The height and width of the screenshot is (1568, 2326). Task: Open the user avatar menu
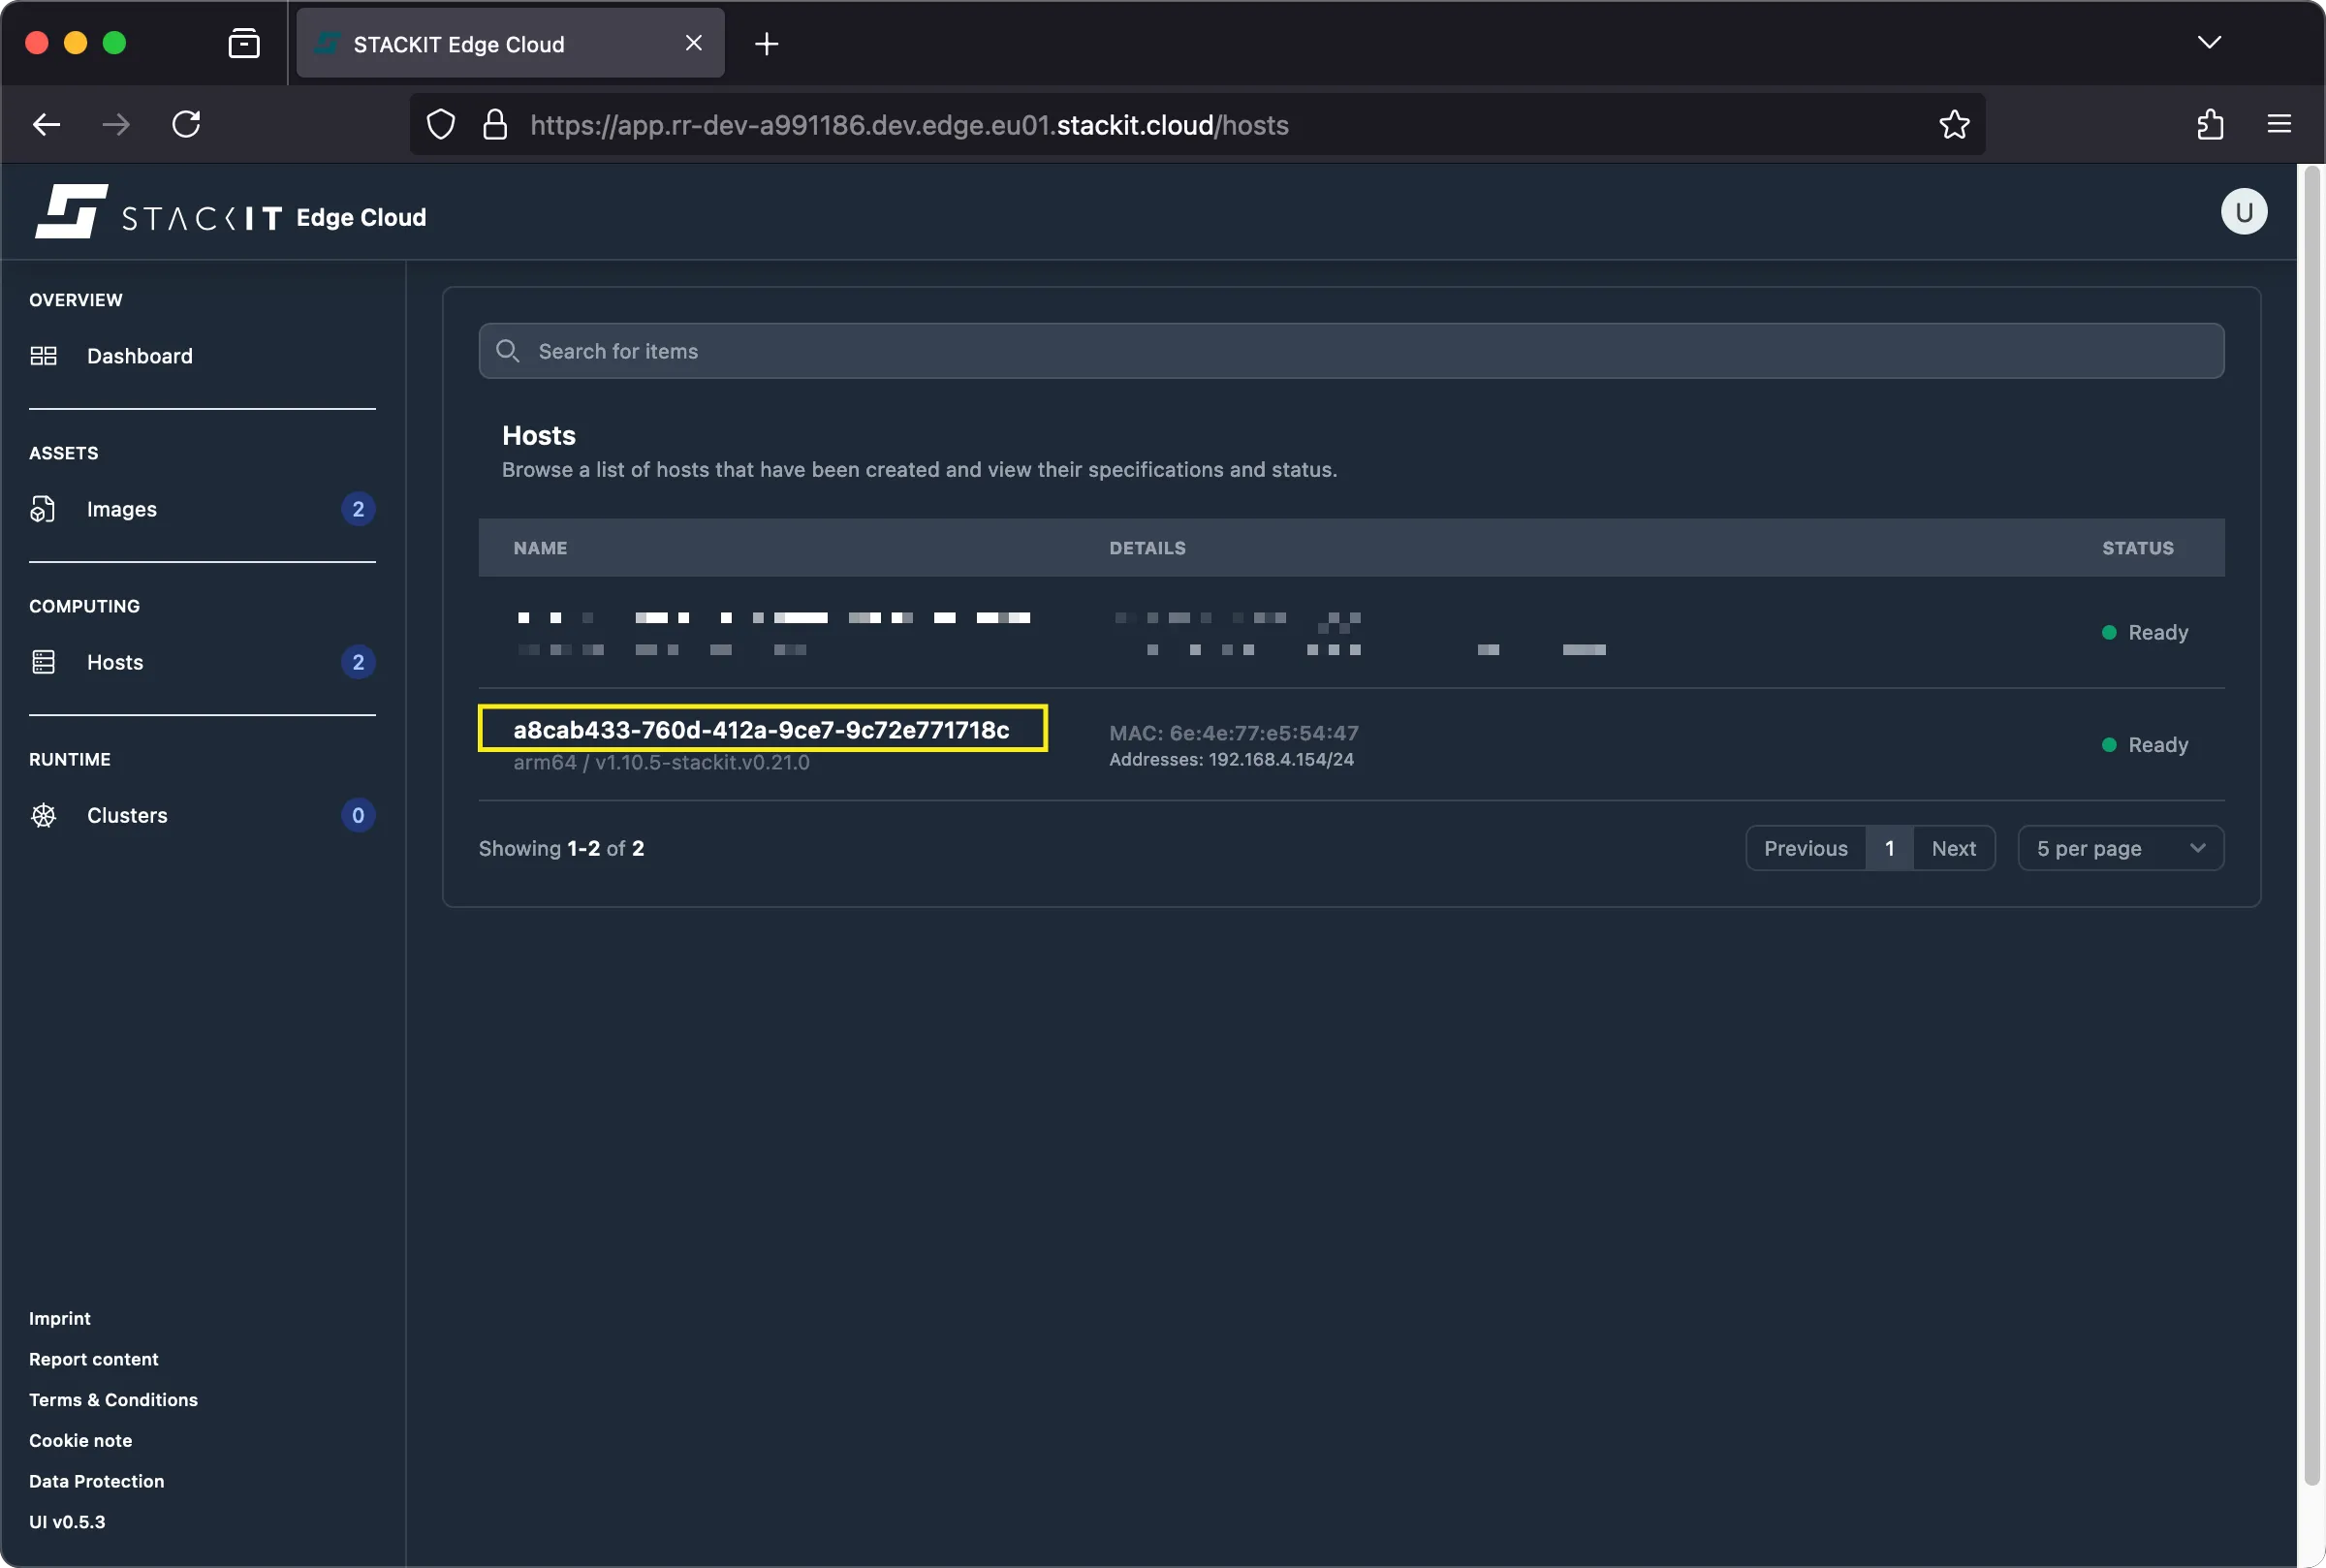coord(2242,211)
